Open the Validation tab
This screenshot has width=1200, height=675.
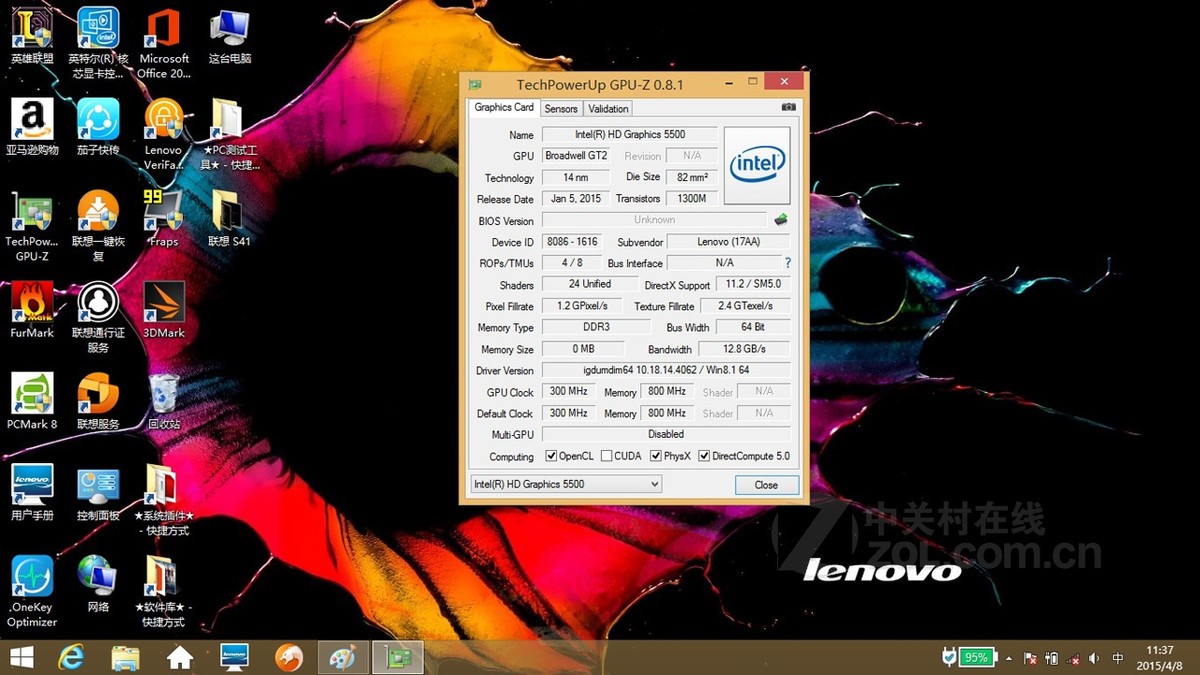(x=607, y=108)
